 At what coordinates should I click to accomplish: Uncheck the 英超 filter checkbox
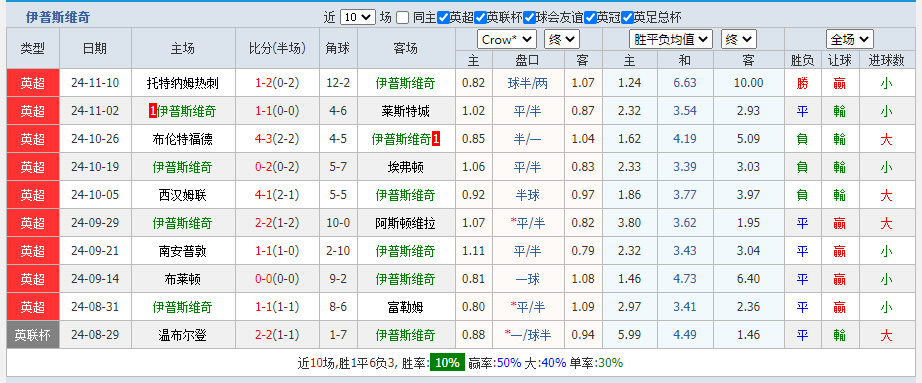click(444, 18)
